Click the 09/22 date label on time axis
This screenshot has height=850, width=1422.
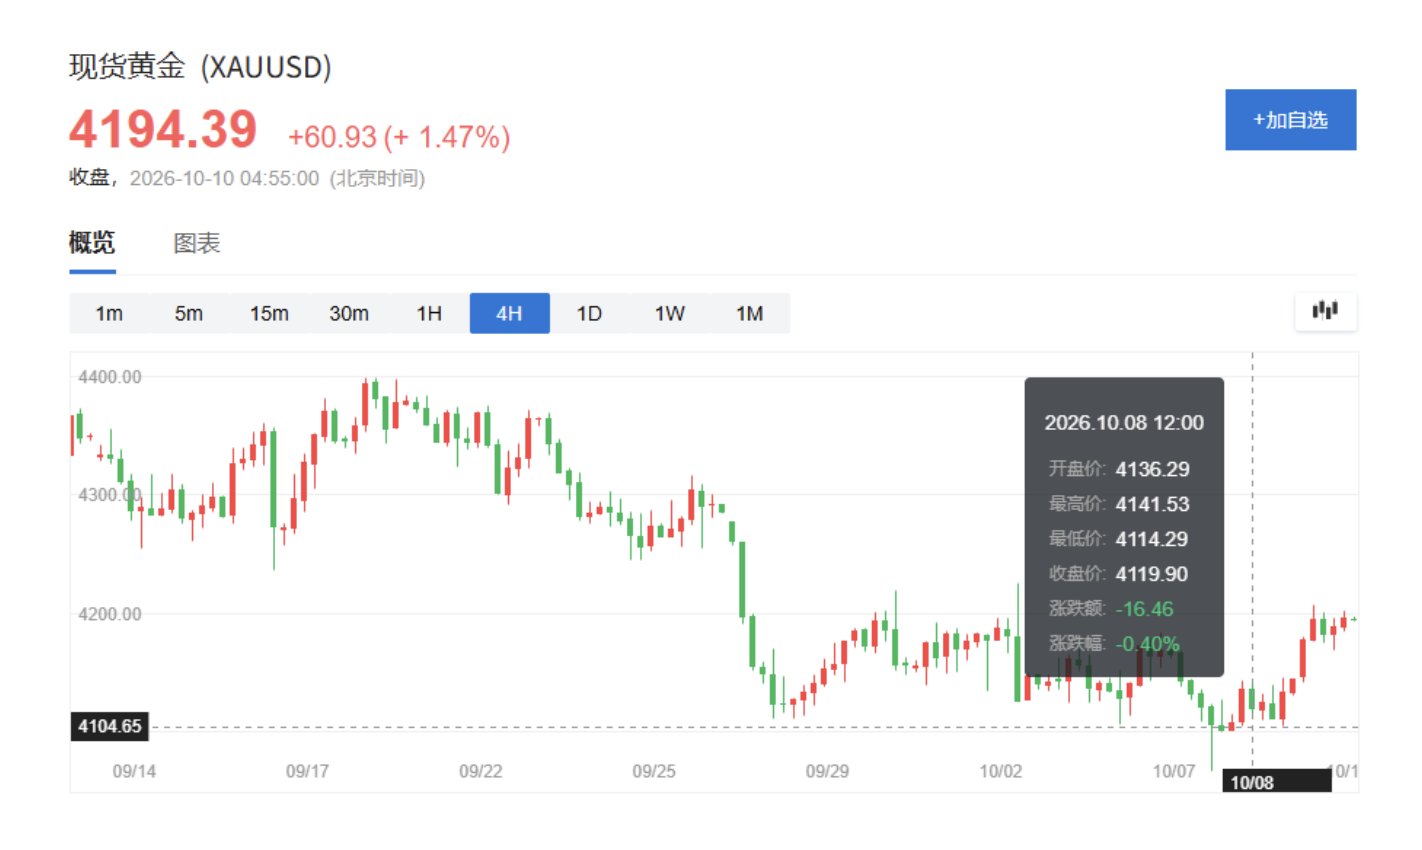(480, 771)
